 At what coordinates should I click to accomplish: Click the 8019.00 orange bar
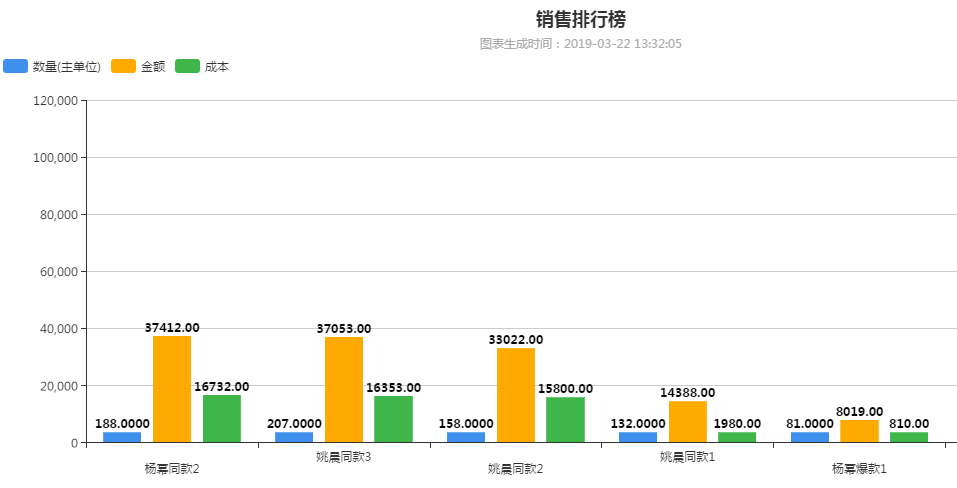click(859, 431)
